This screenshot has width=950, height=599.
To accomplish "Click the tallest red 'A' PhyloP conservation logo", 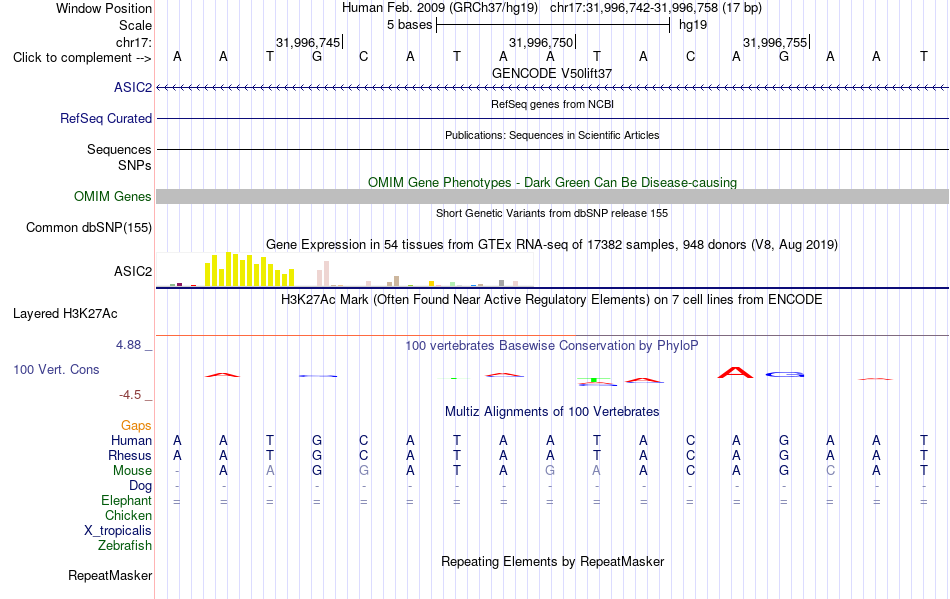I will (x=736, y=372).
